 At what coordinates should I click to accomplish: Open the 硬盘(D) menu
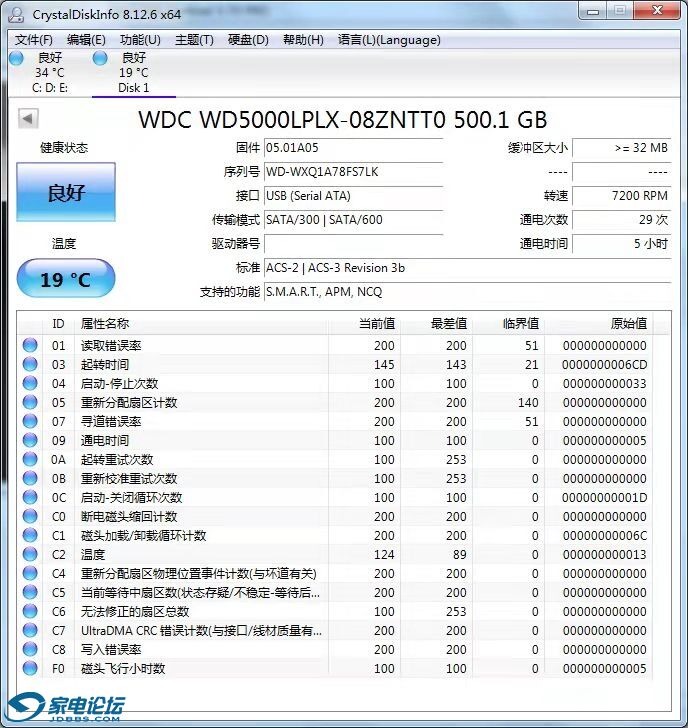[x=248, y=40]
